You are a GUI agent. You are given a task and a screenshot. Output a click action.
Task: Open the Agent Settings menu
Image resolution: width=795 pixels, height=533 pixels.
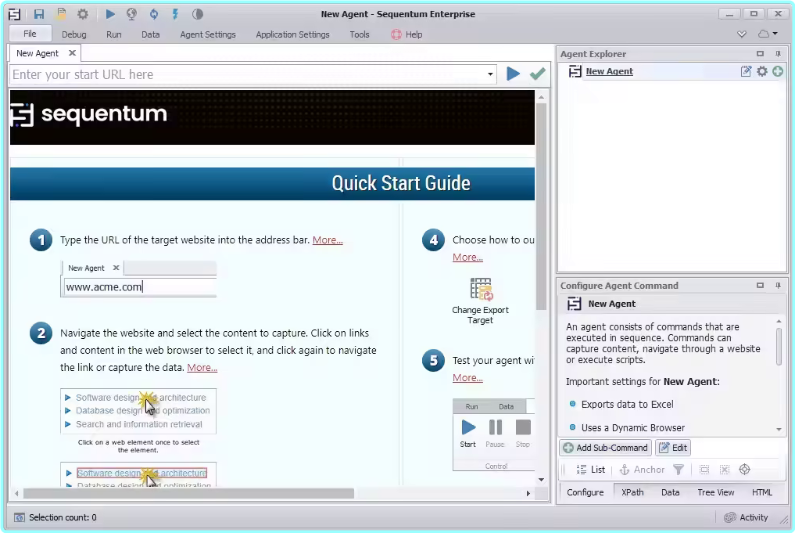pos(208,34)
